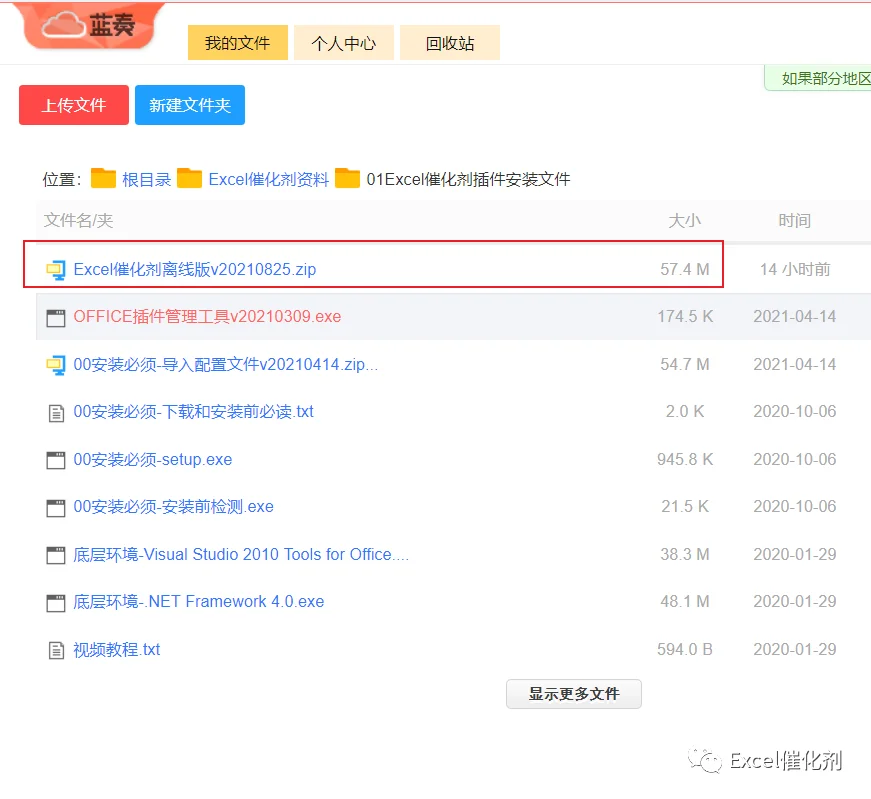The width and height of the screenshot is (871, 799).
Task: Switch to the 我的文件 tab
Action: pyautogui.click(x=238, y=42)
